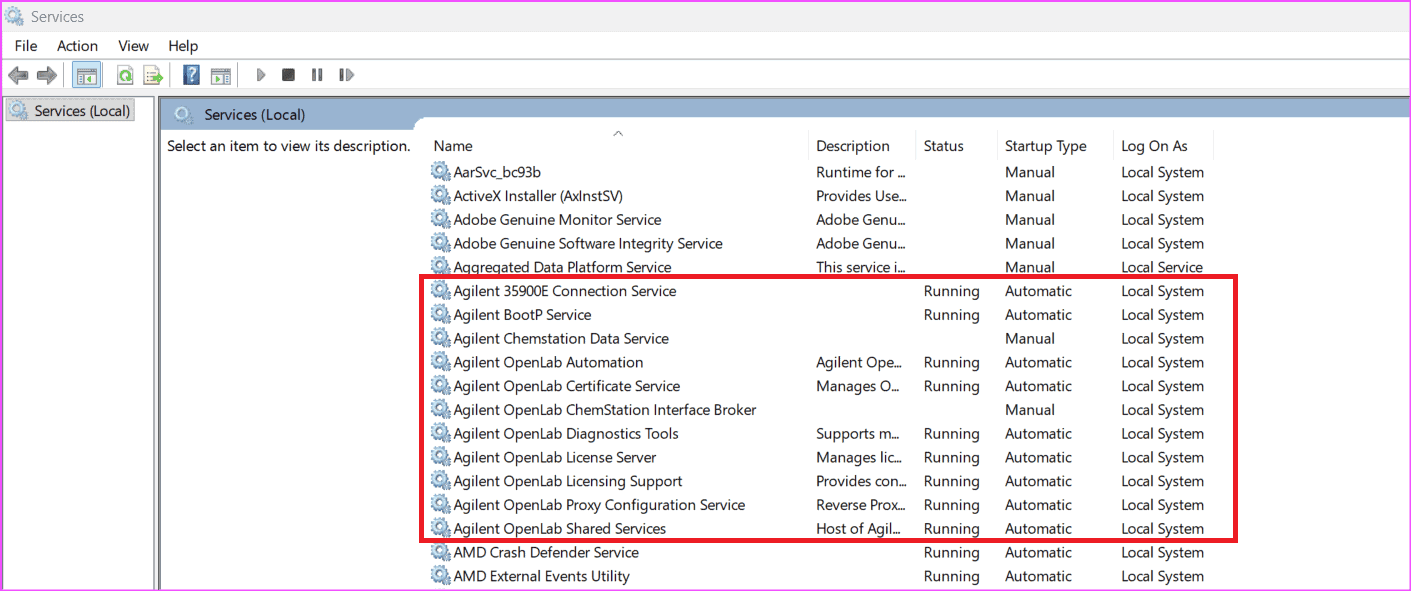Screen dimensions: 1411x591
Task: Select Agilent 35900E Connection Service name
Action: pos(565,291)
